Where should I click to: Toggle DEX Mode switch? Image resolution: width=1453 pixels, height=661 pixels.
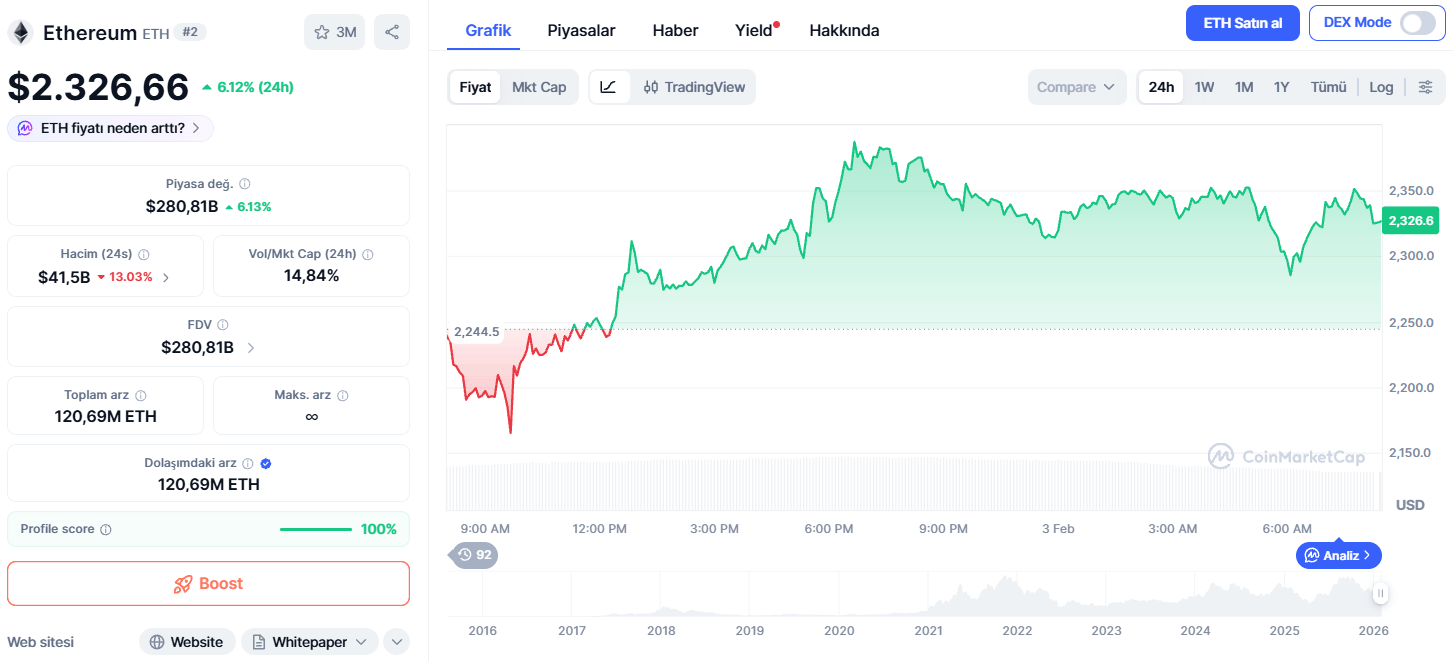point(1418,23)
